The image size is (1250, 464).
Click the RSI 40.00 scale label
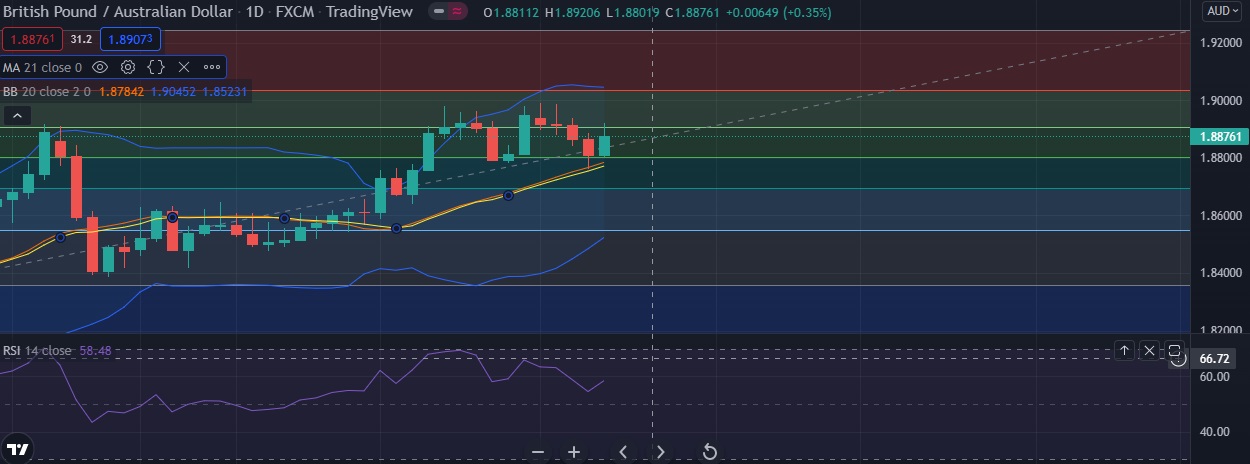pos(1214,432)
